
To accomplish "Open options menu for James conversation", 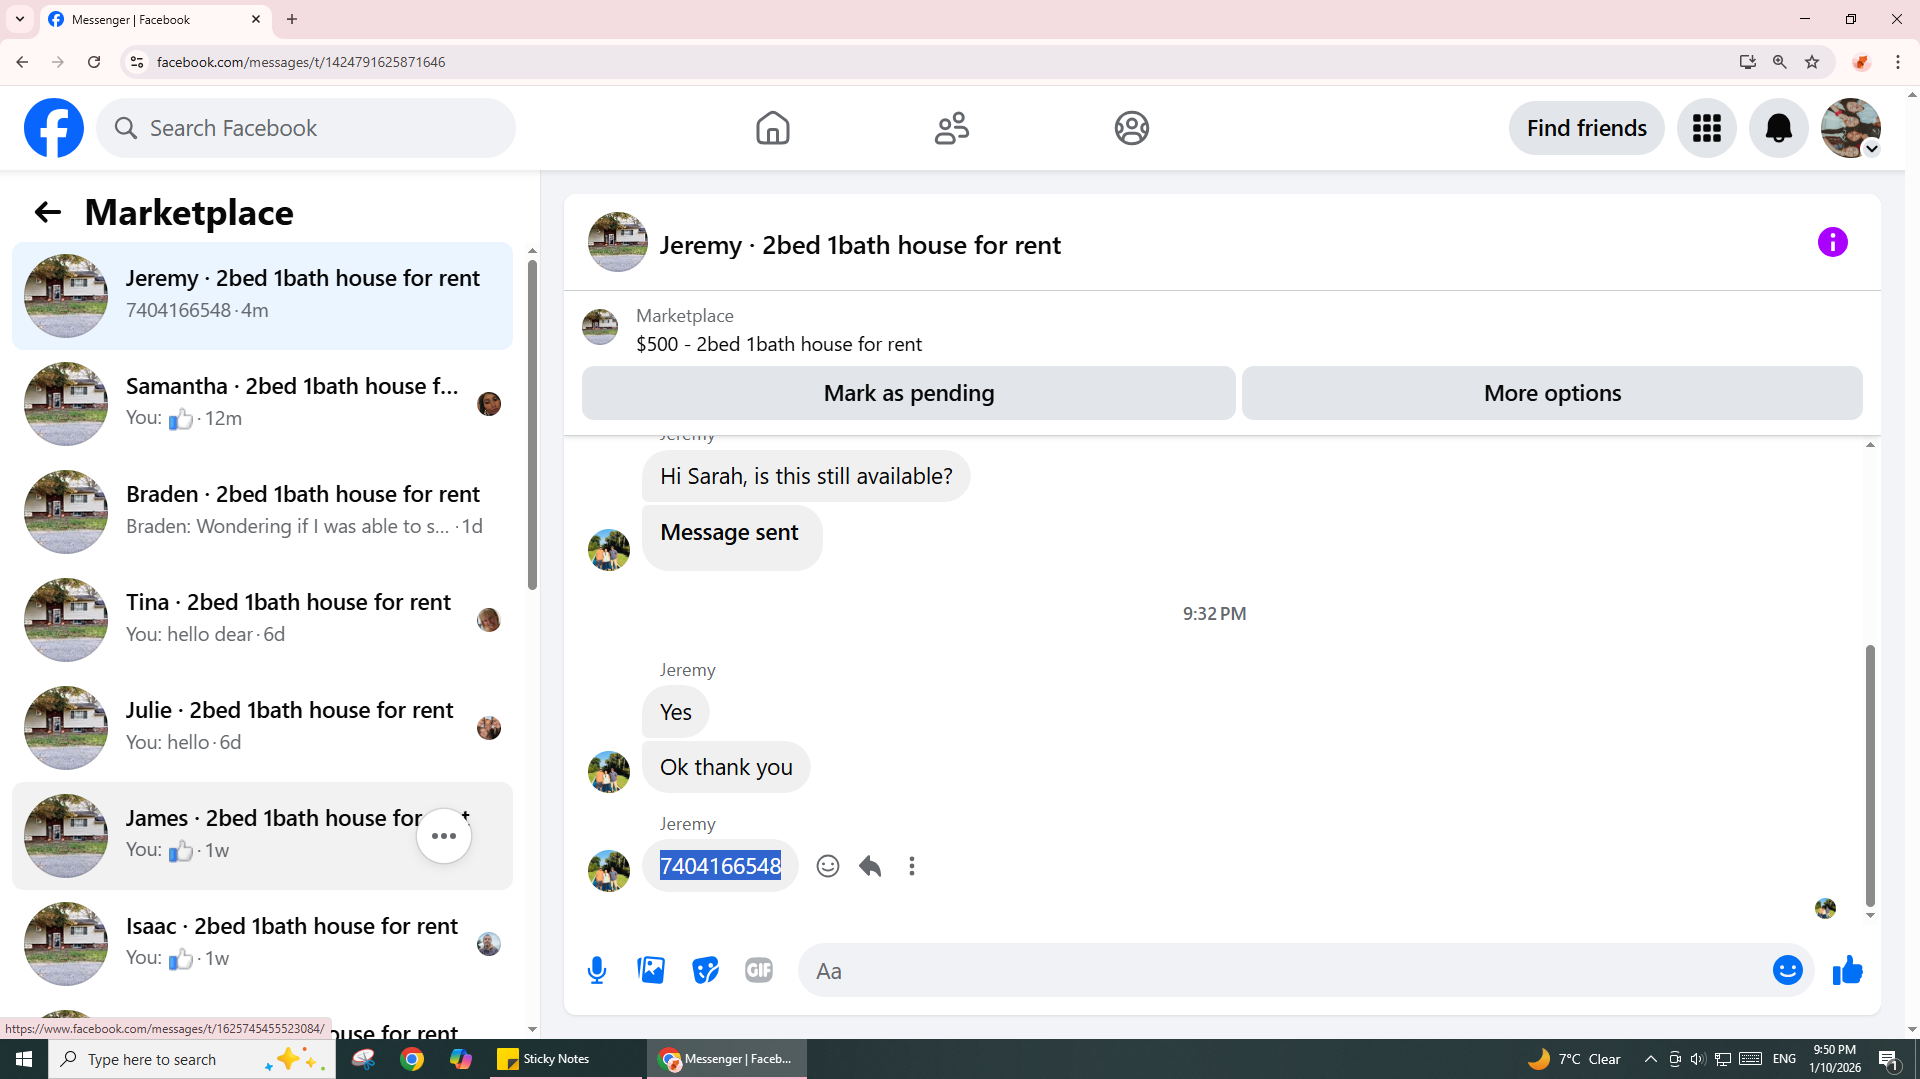I will [x=444, y=836].
